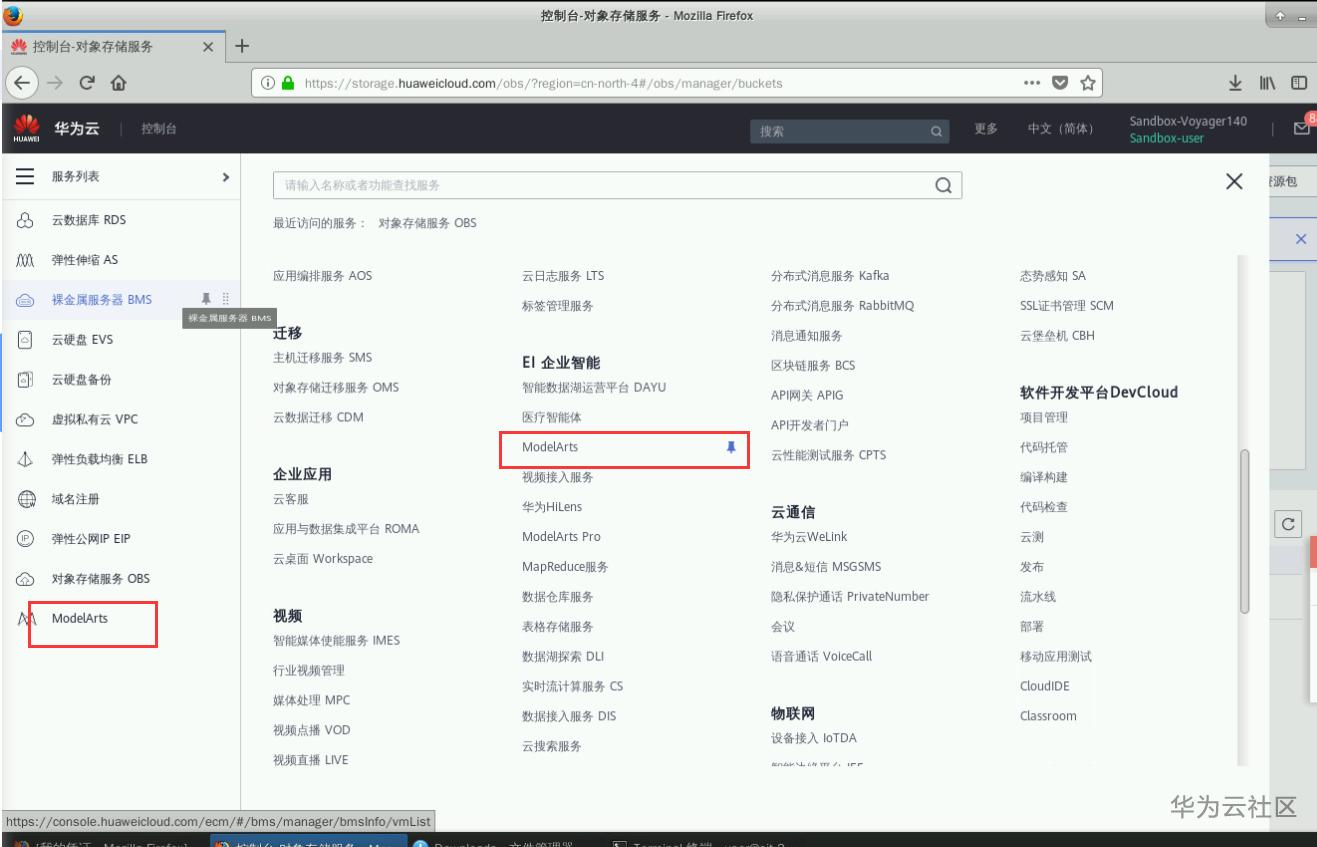Open 云日志服务 LTS link

click(563, 276)
